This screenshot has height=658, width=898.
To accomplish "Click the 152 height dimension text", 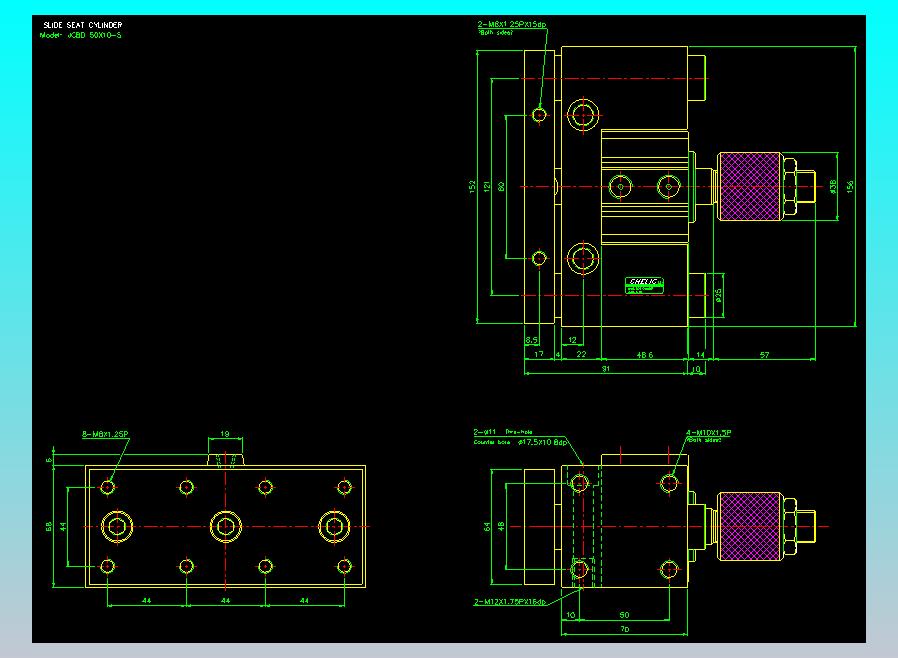I will click(x=472, y=187).
